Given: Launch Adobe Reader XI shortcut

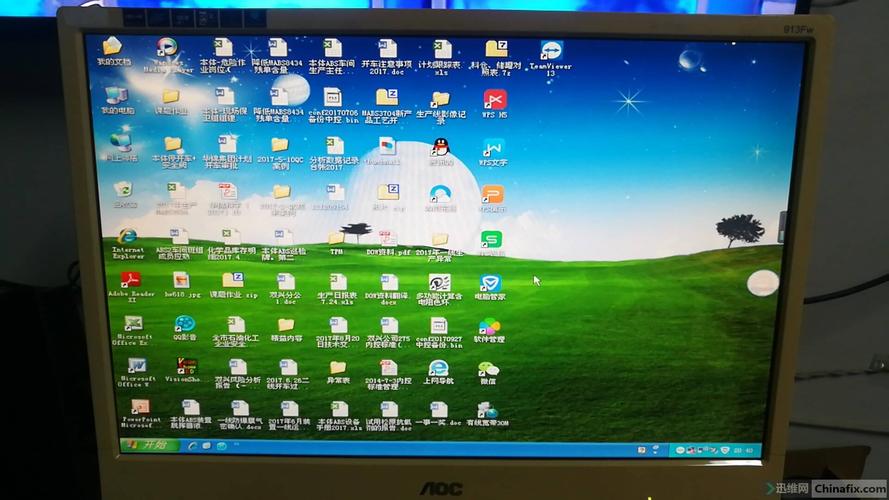Looking at the screenshot, I should pyautogui.click(x=130, y=281).
